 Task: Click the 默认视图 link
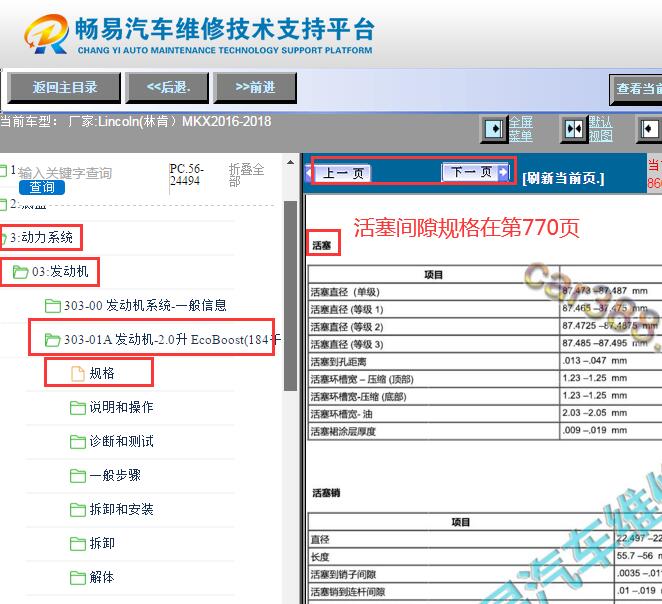pos(600,129)
